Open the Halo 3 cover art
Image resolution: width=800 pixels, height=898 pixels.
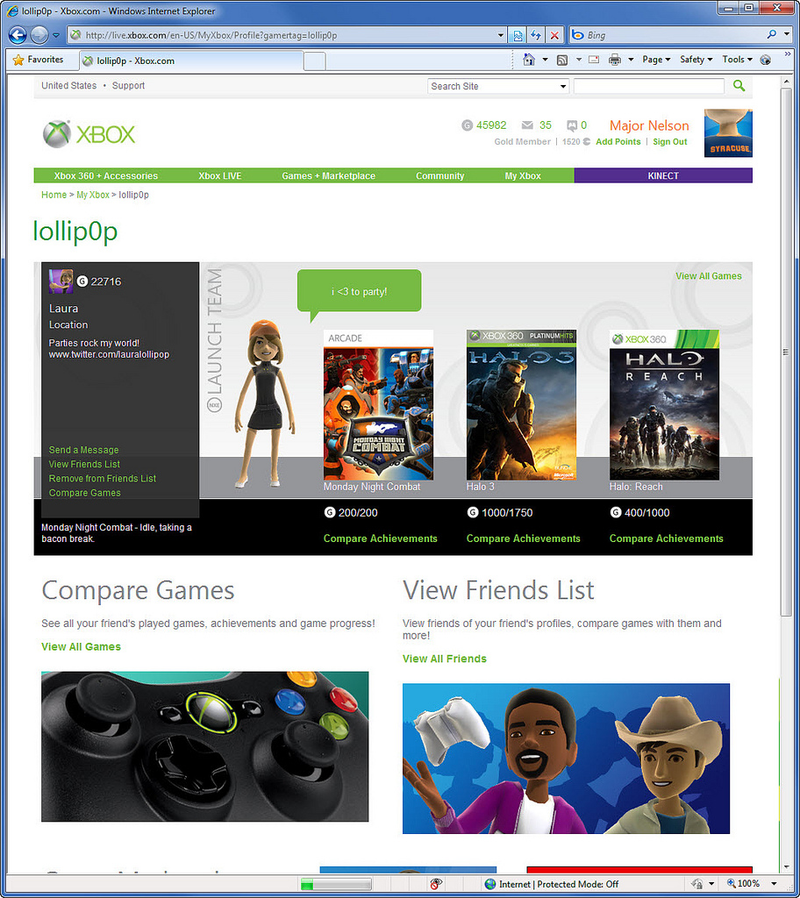(521, 405)
